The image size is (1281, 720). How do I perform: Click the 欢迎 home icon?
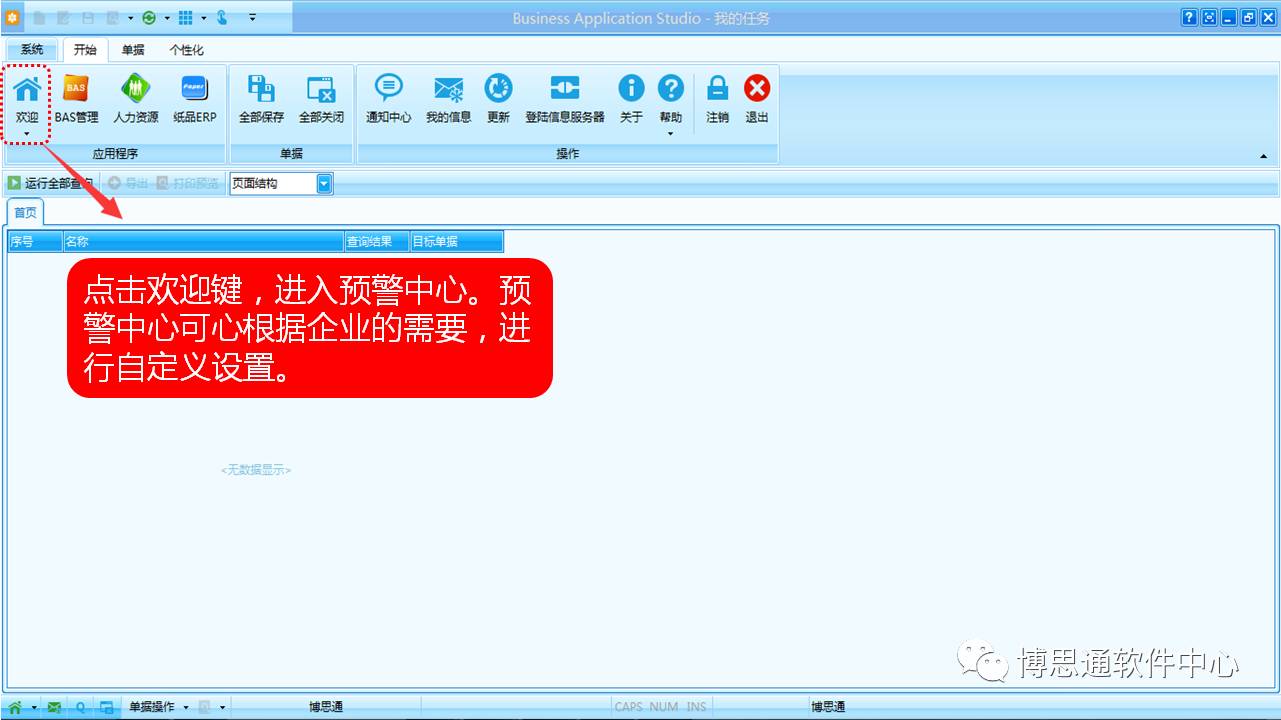(27, 90)
